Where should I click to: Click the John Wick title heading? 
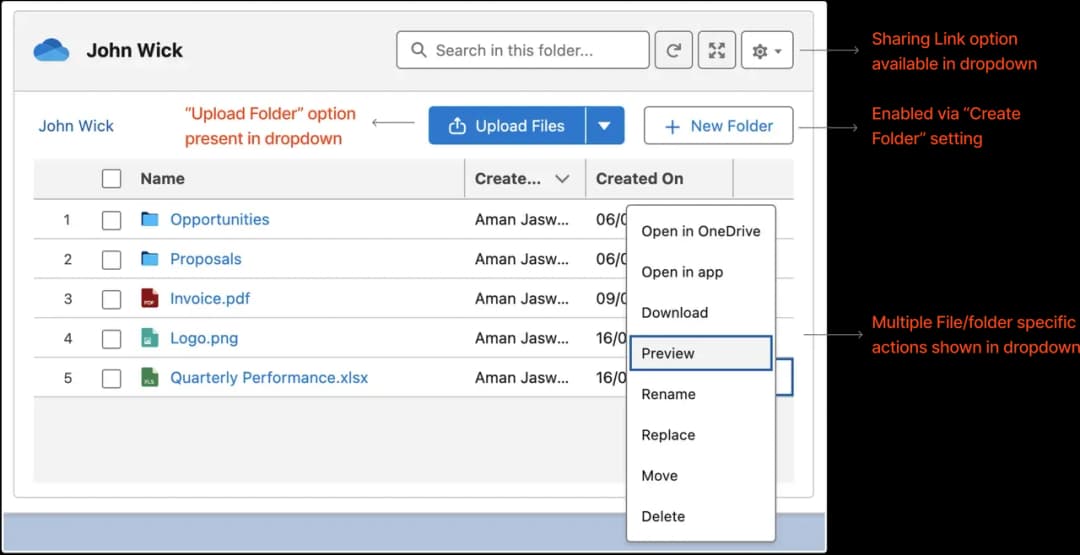tap(134, 50)
